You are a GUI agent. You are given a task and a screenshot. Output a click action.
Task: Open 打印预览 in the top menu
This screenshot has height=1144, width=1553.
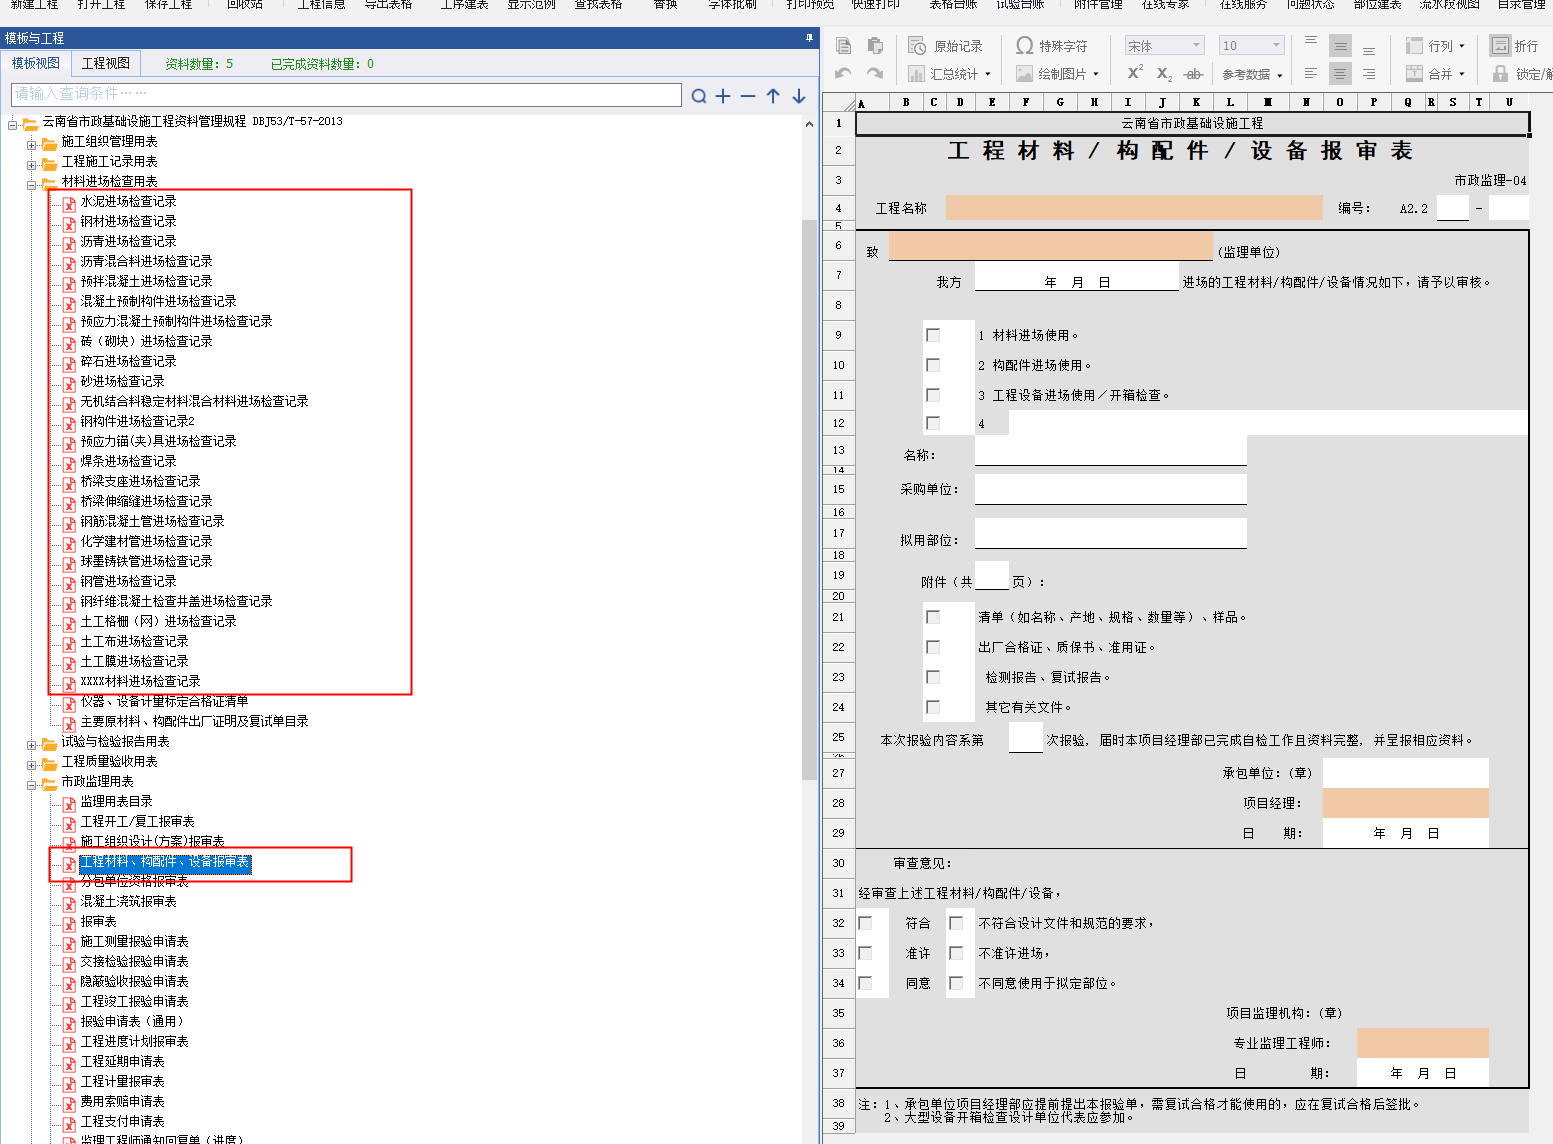pos(810,5)
